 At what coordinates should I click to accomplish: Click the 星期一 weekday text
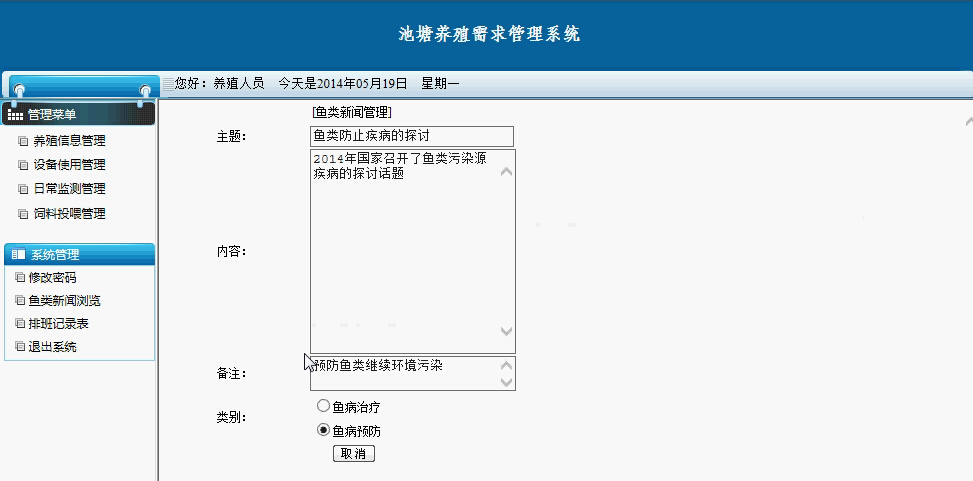[x=440, y=84]
